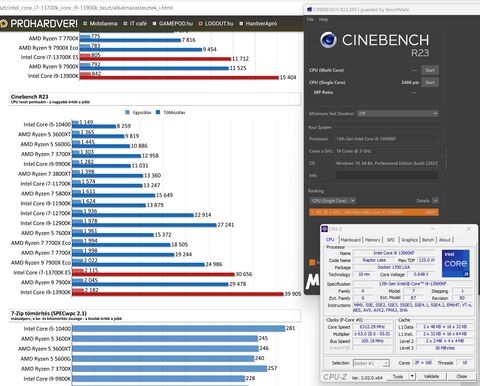Open the Help menu in Cinebench
Image resolution: width=480 pixels, height=386 pixels.
click(x=323, y=19)
